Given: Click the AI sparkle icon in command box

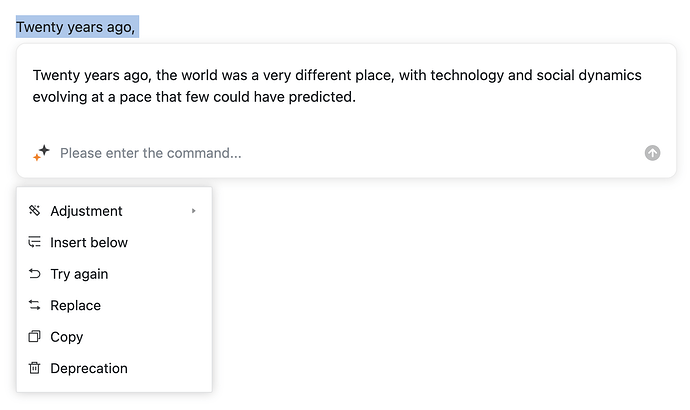Looking at the screenshot, I should pos(41,153).
